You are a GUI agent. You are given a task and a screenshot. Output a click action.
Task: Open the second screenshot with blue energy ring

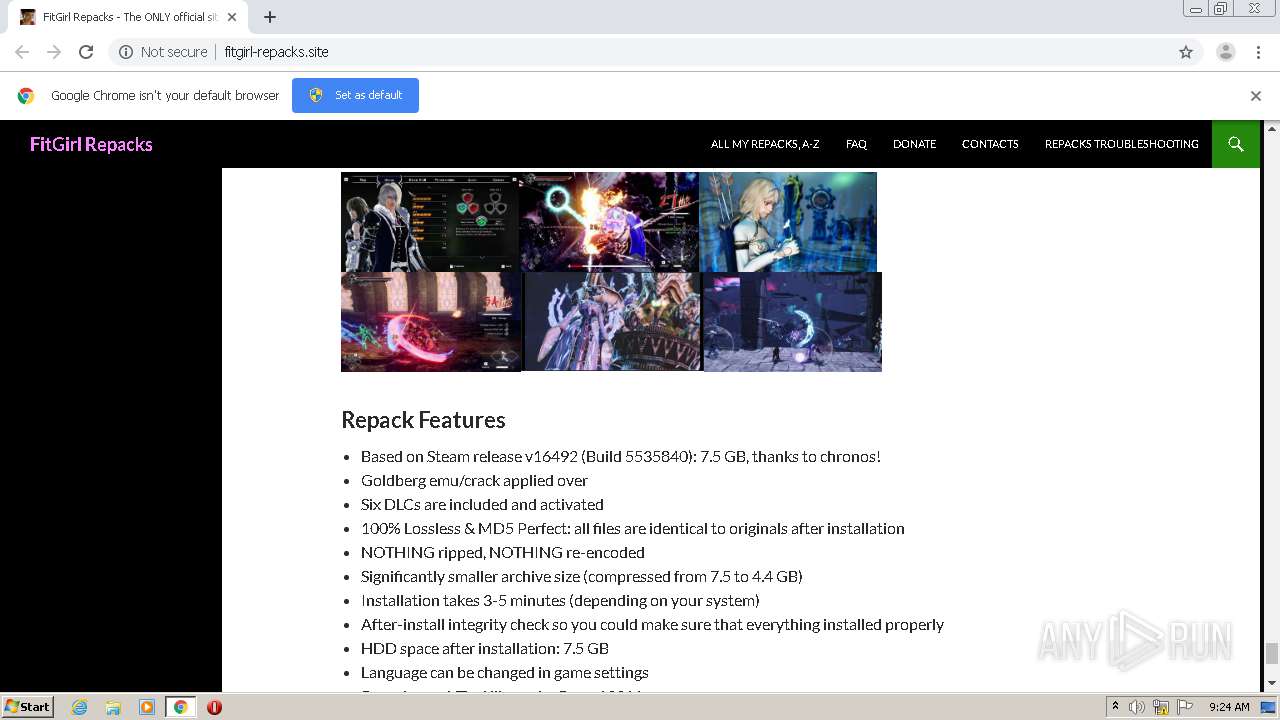[609, 222]
